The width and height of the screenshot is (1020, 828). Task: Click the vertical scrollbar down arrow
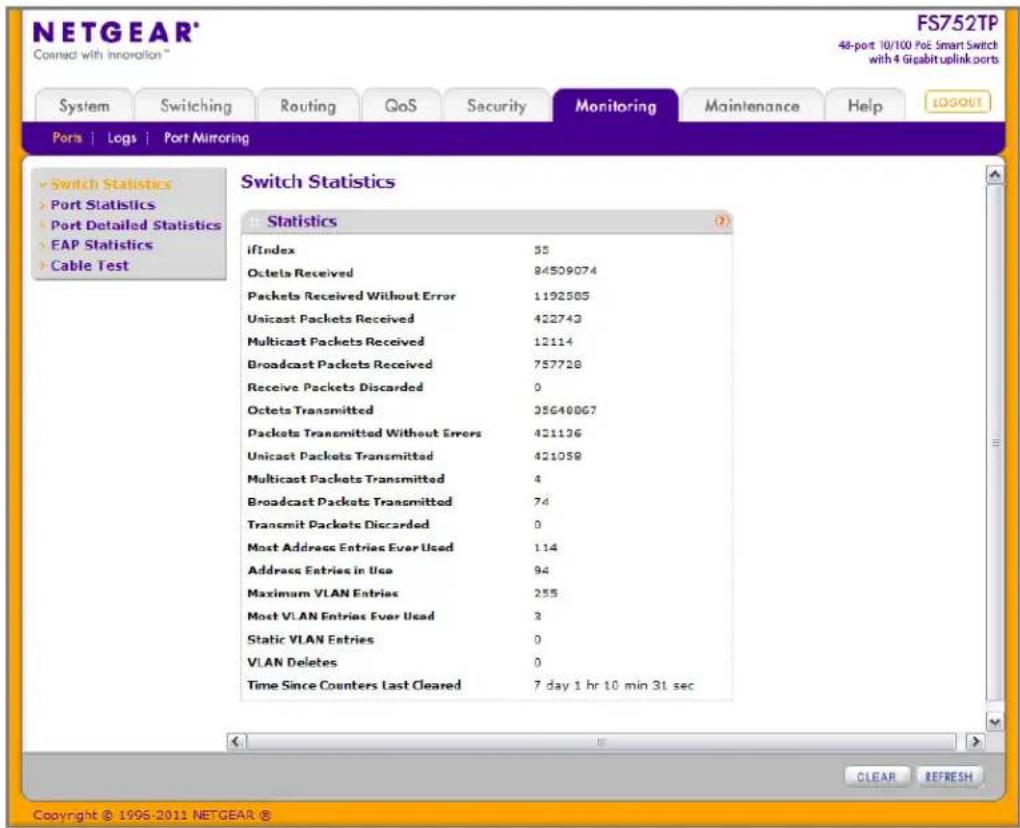click(995, 722)
